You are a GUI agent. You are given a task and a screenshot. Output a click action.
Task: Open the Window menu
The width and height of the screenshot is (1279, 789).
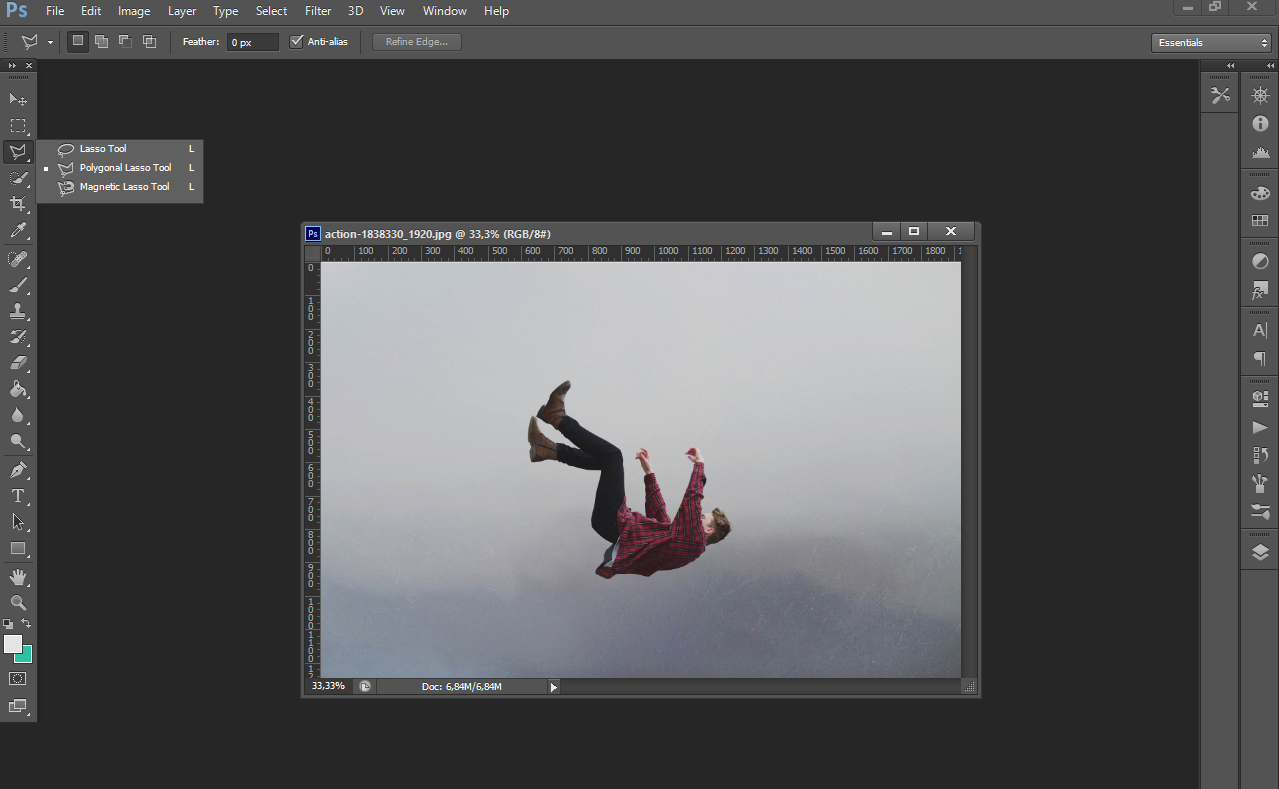445,11
